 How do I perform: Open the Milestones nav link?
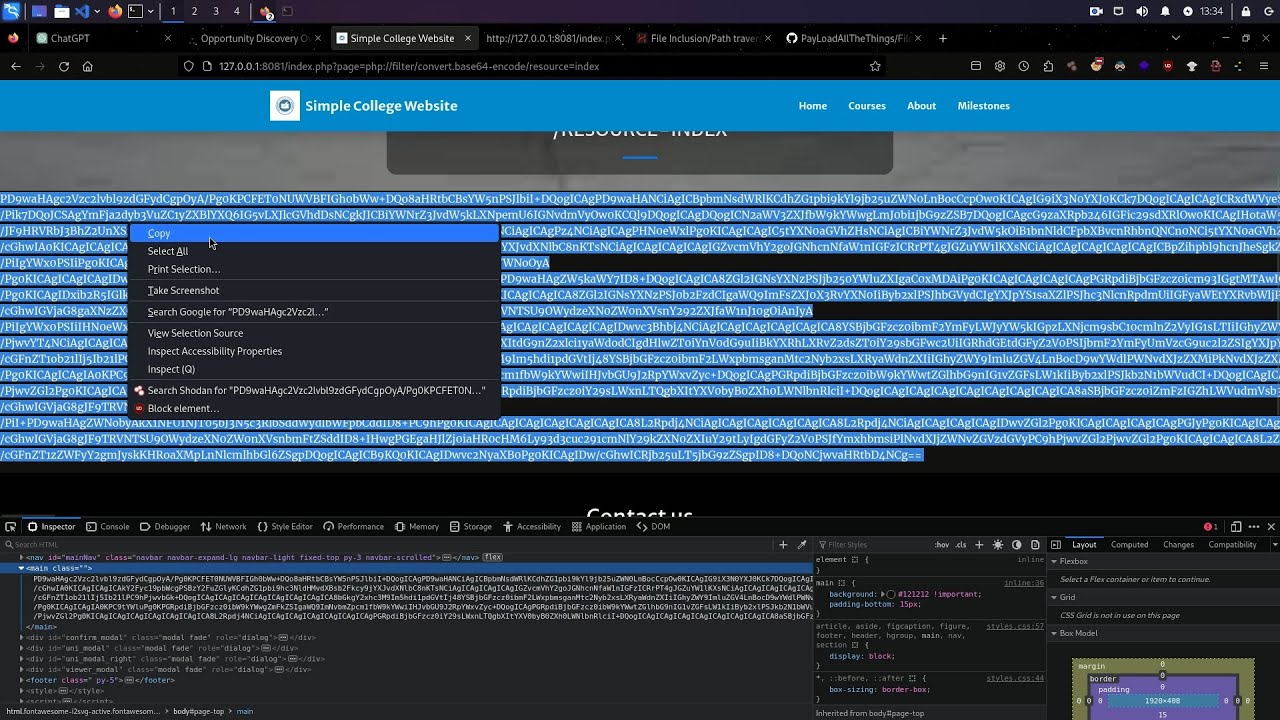point(983,106)
